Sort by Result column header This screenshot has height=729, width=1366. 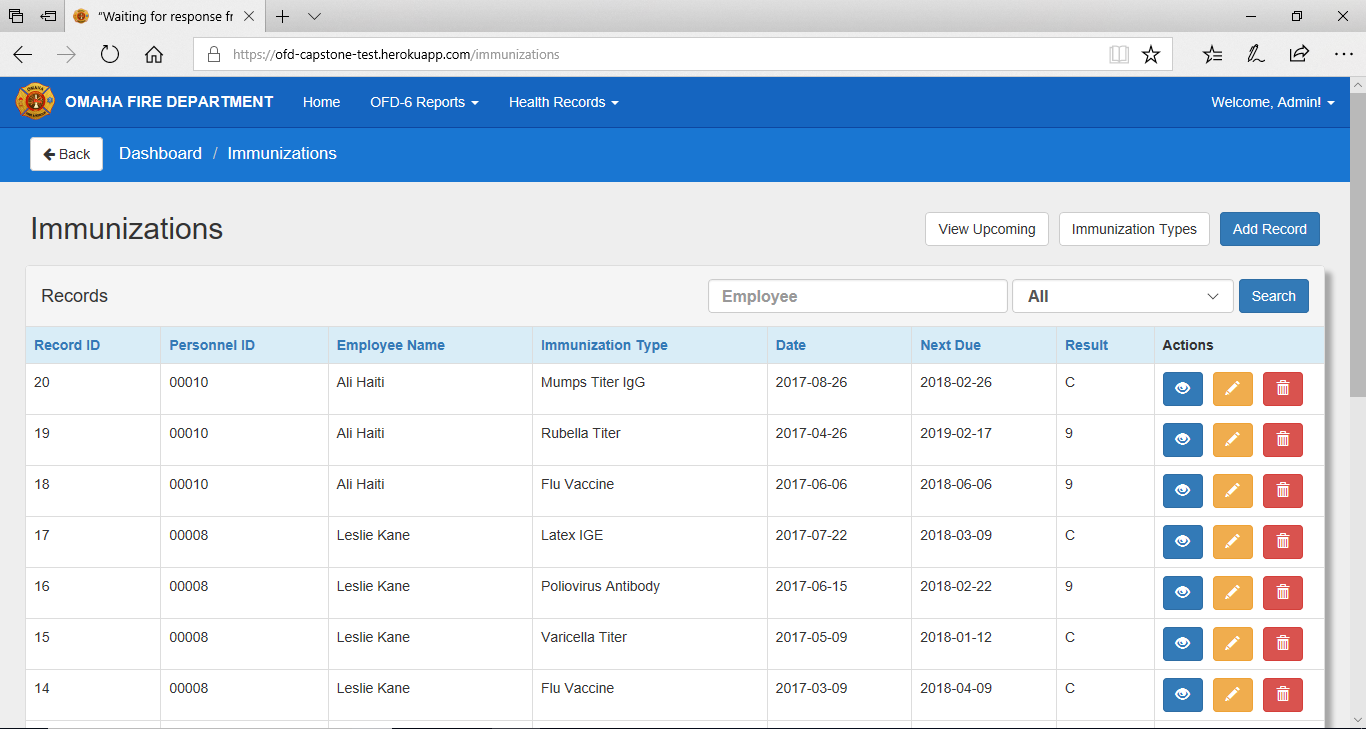(1087, 345)
